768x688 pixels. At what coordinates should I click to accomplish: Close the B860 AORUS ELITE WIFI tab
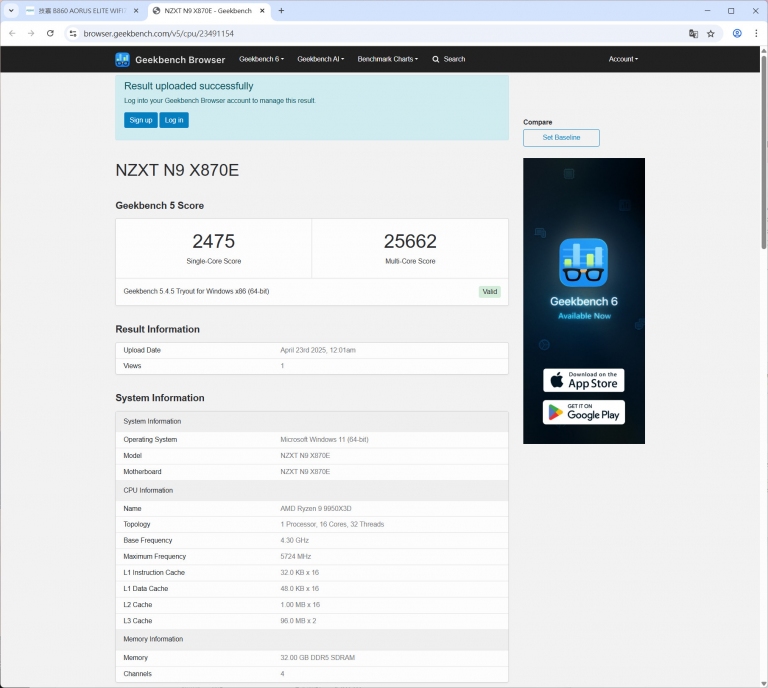[136, 10]
